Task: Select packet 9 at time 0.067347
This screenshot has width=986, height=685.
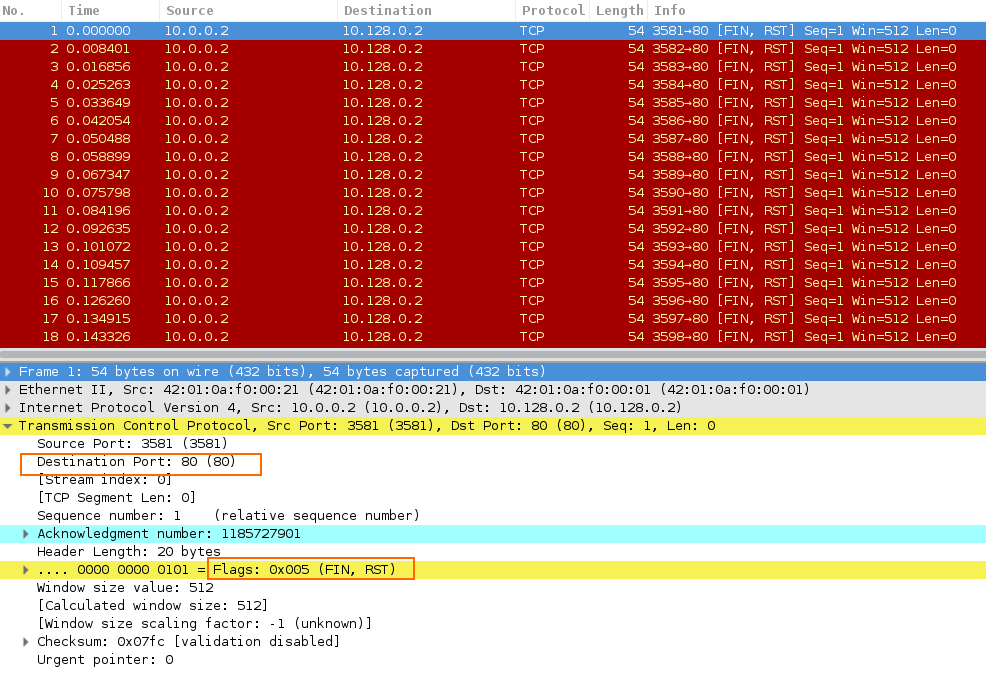Action: pos(493,174)
